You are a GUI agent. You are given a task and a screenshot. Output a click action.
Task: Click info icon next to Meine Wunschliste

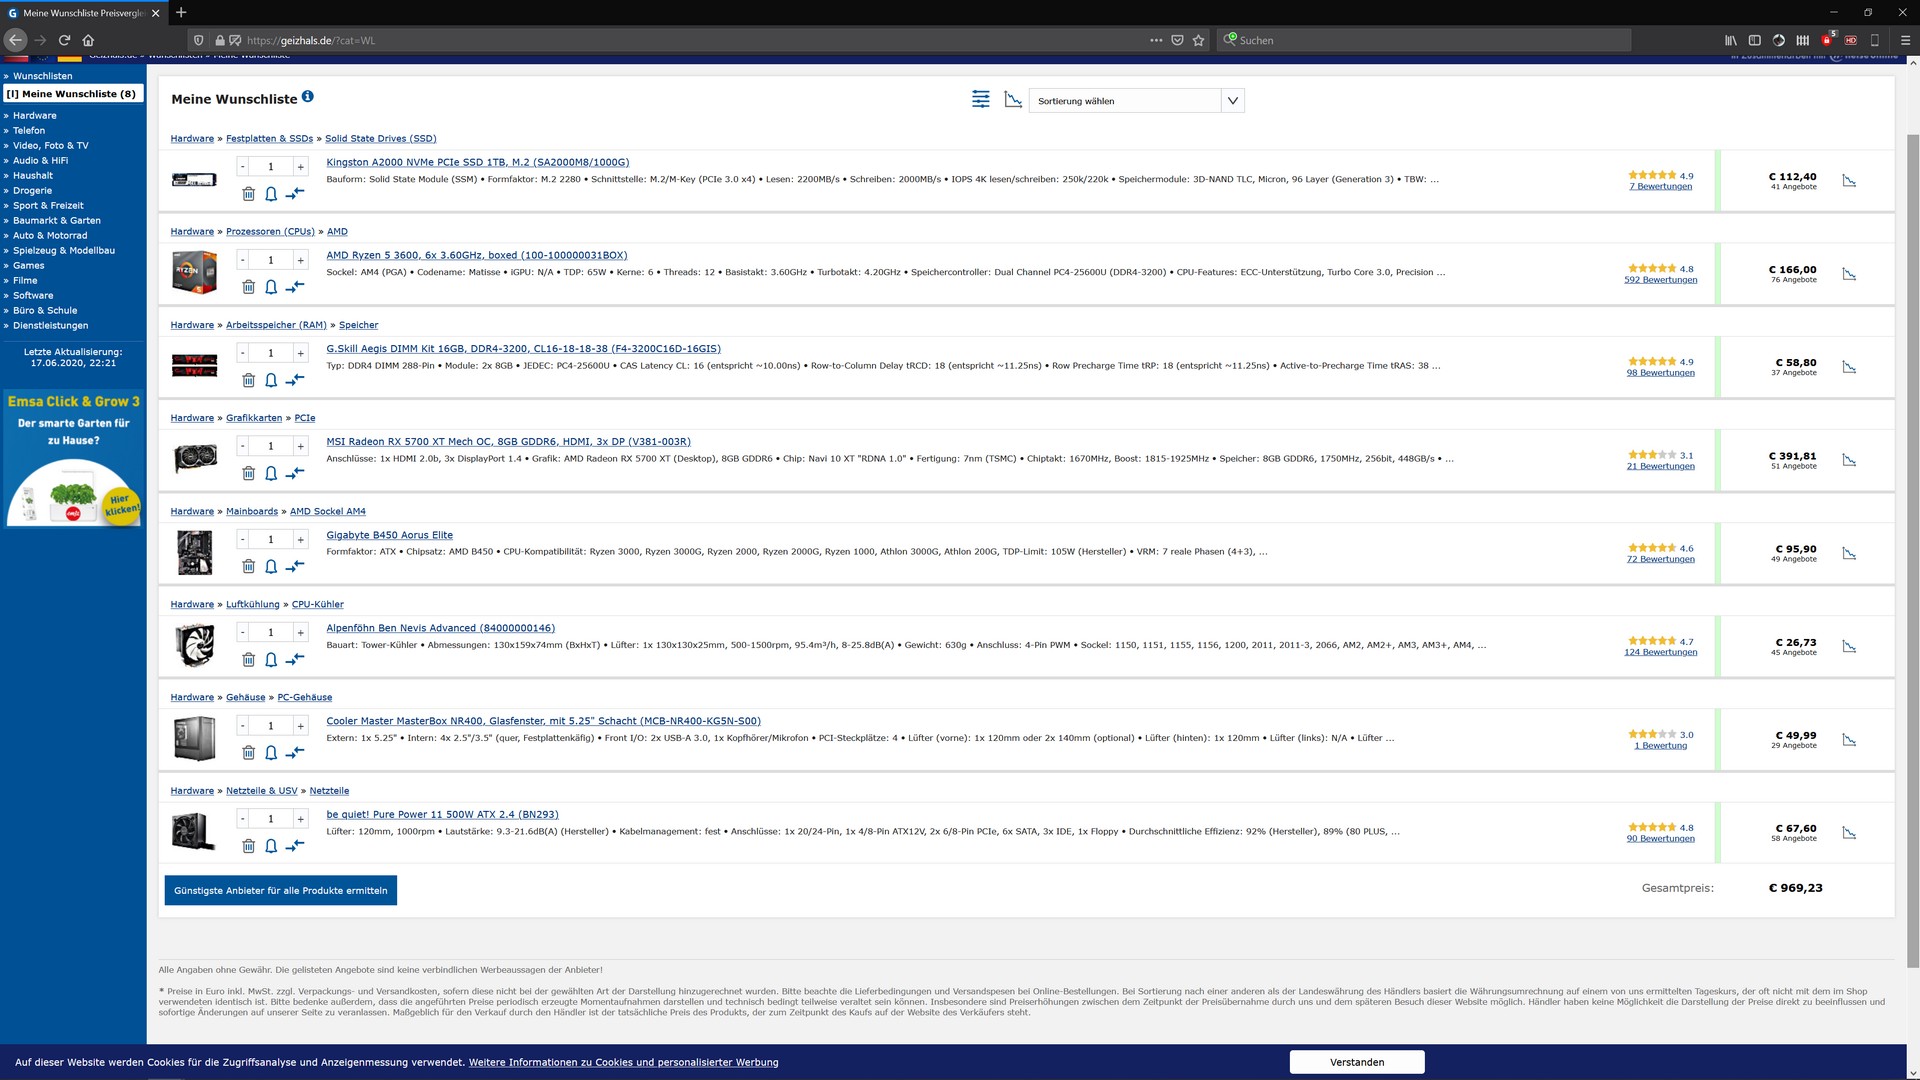(308, 97)
